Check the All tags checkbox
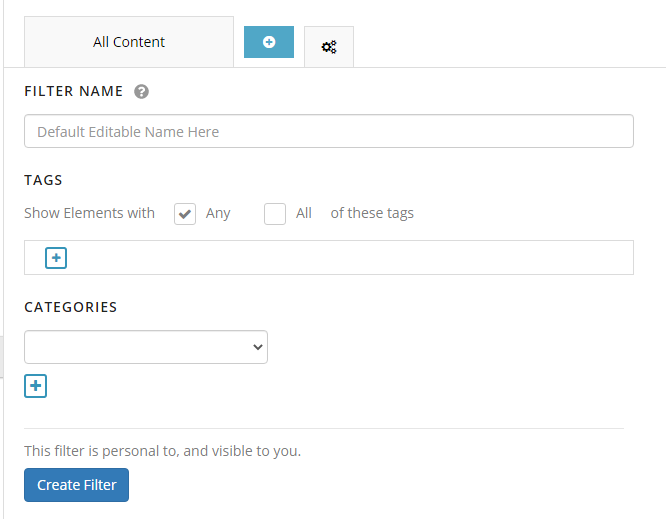This screenshot has height=519, width=666. click(275, 214)
